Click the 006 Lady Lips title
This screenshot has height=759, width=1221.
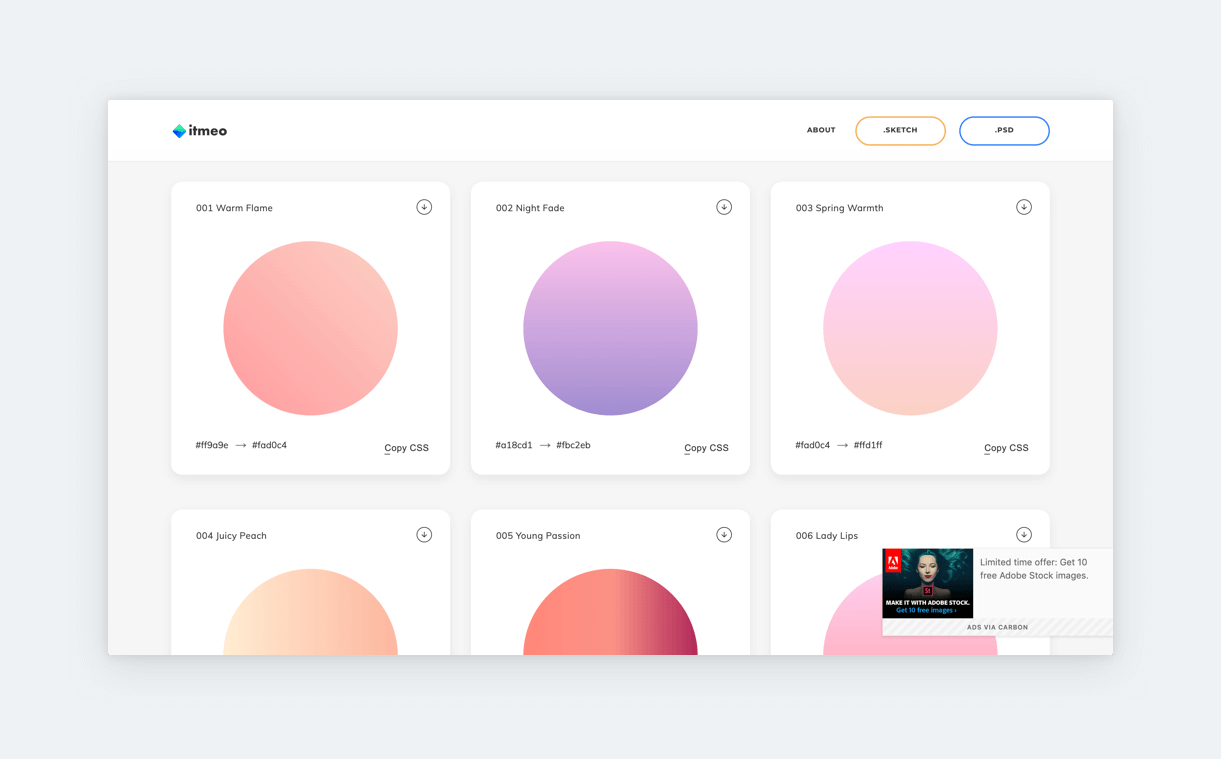pyautogui.click(x=827, y=536)
